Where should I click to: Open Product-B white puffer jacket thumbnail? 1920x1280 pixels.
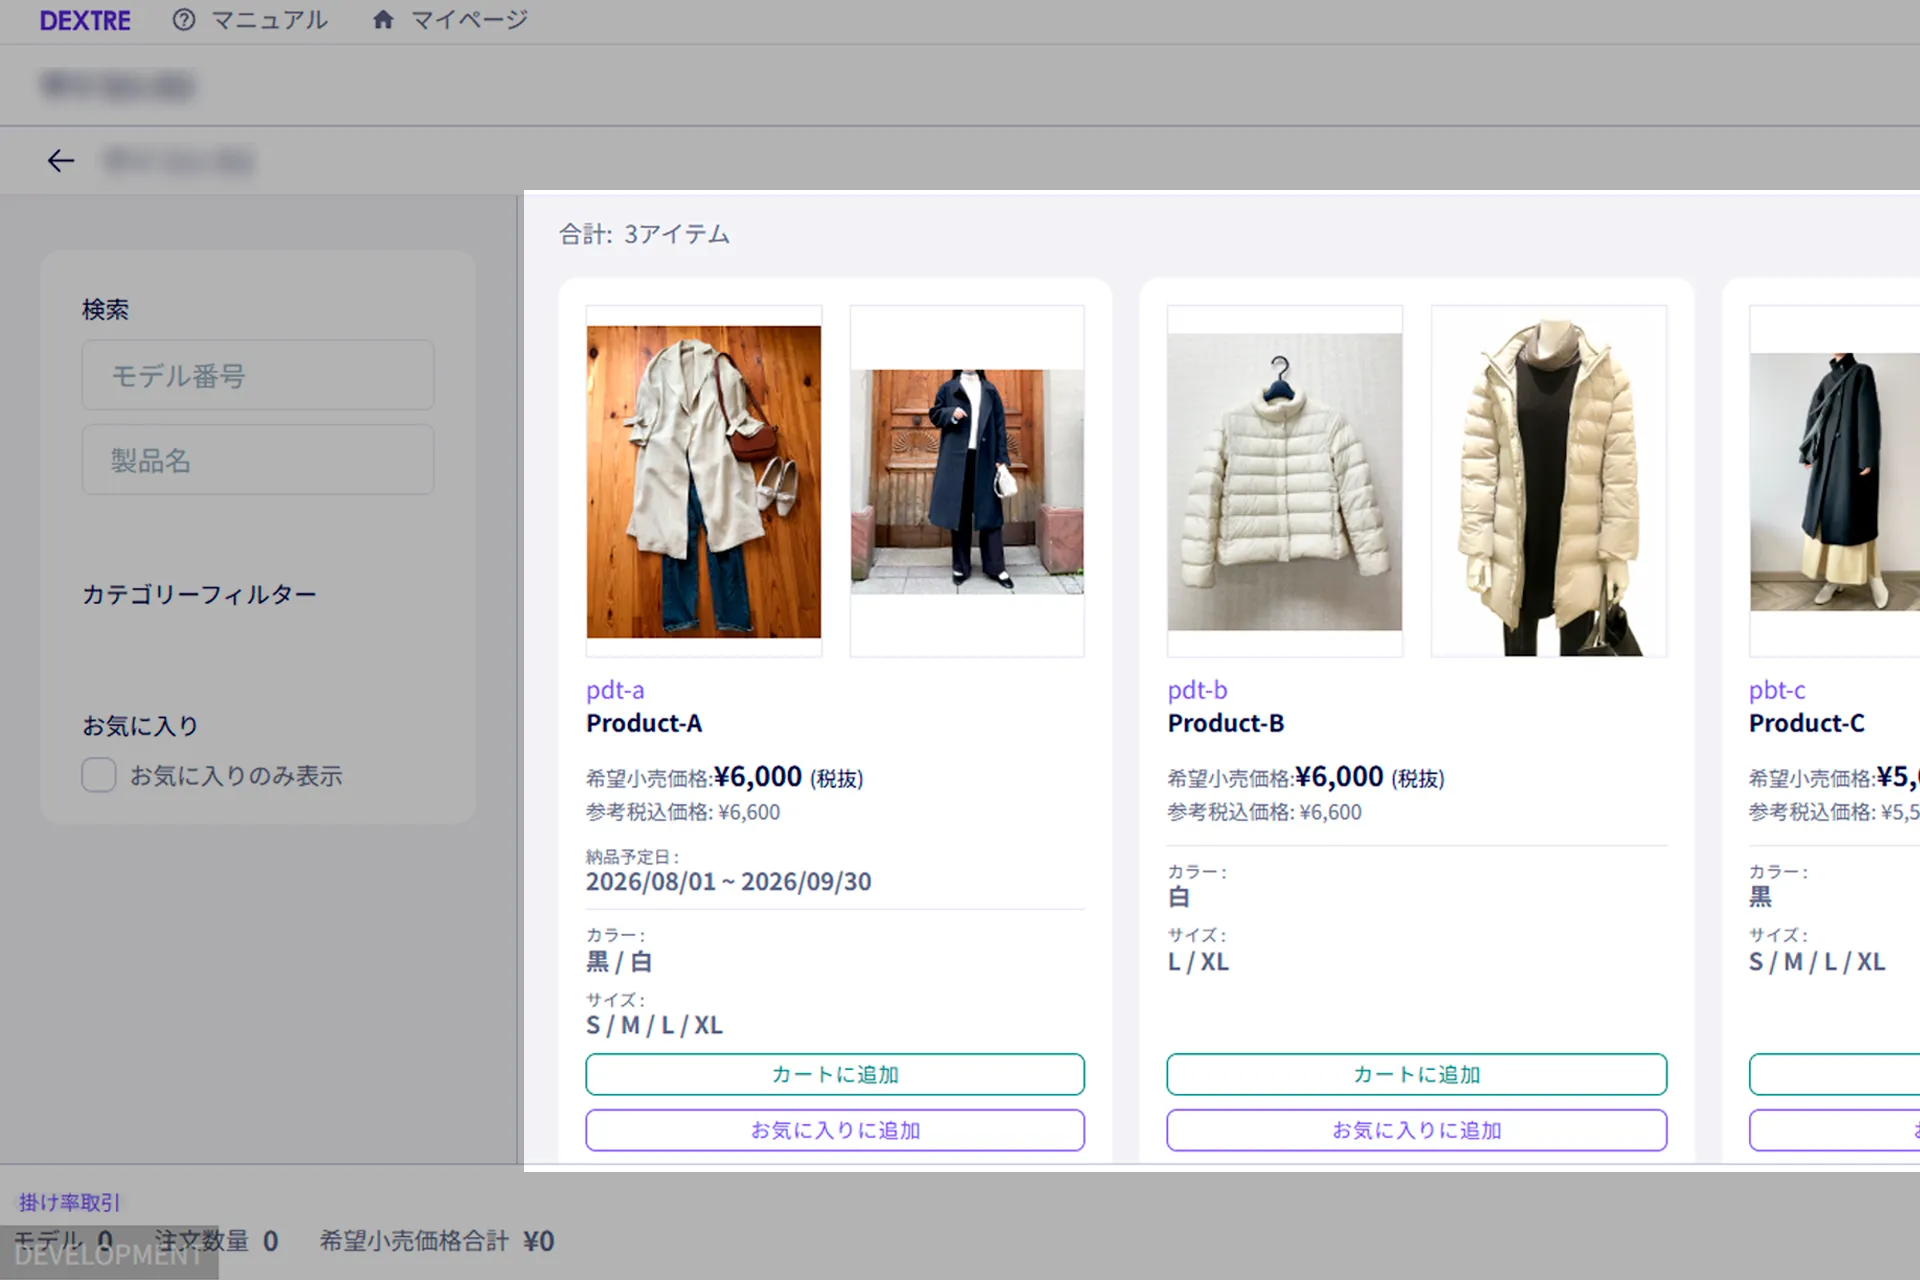click(1285, 481)
